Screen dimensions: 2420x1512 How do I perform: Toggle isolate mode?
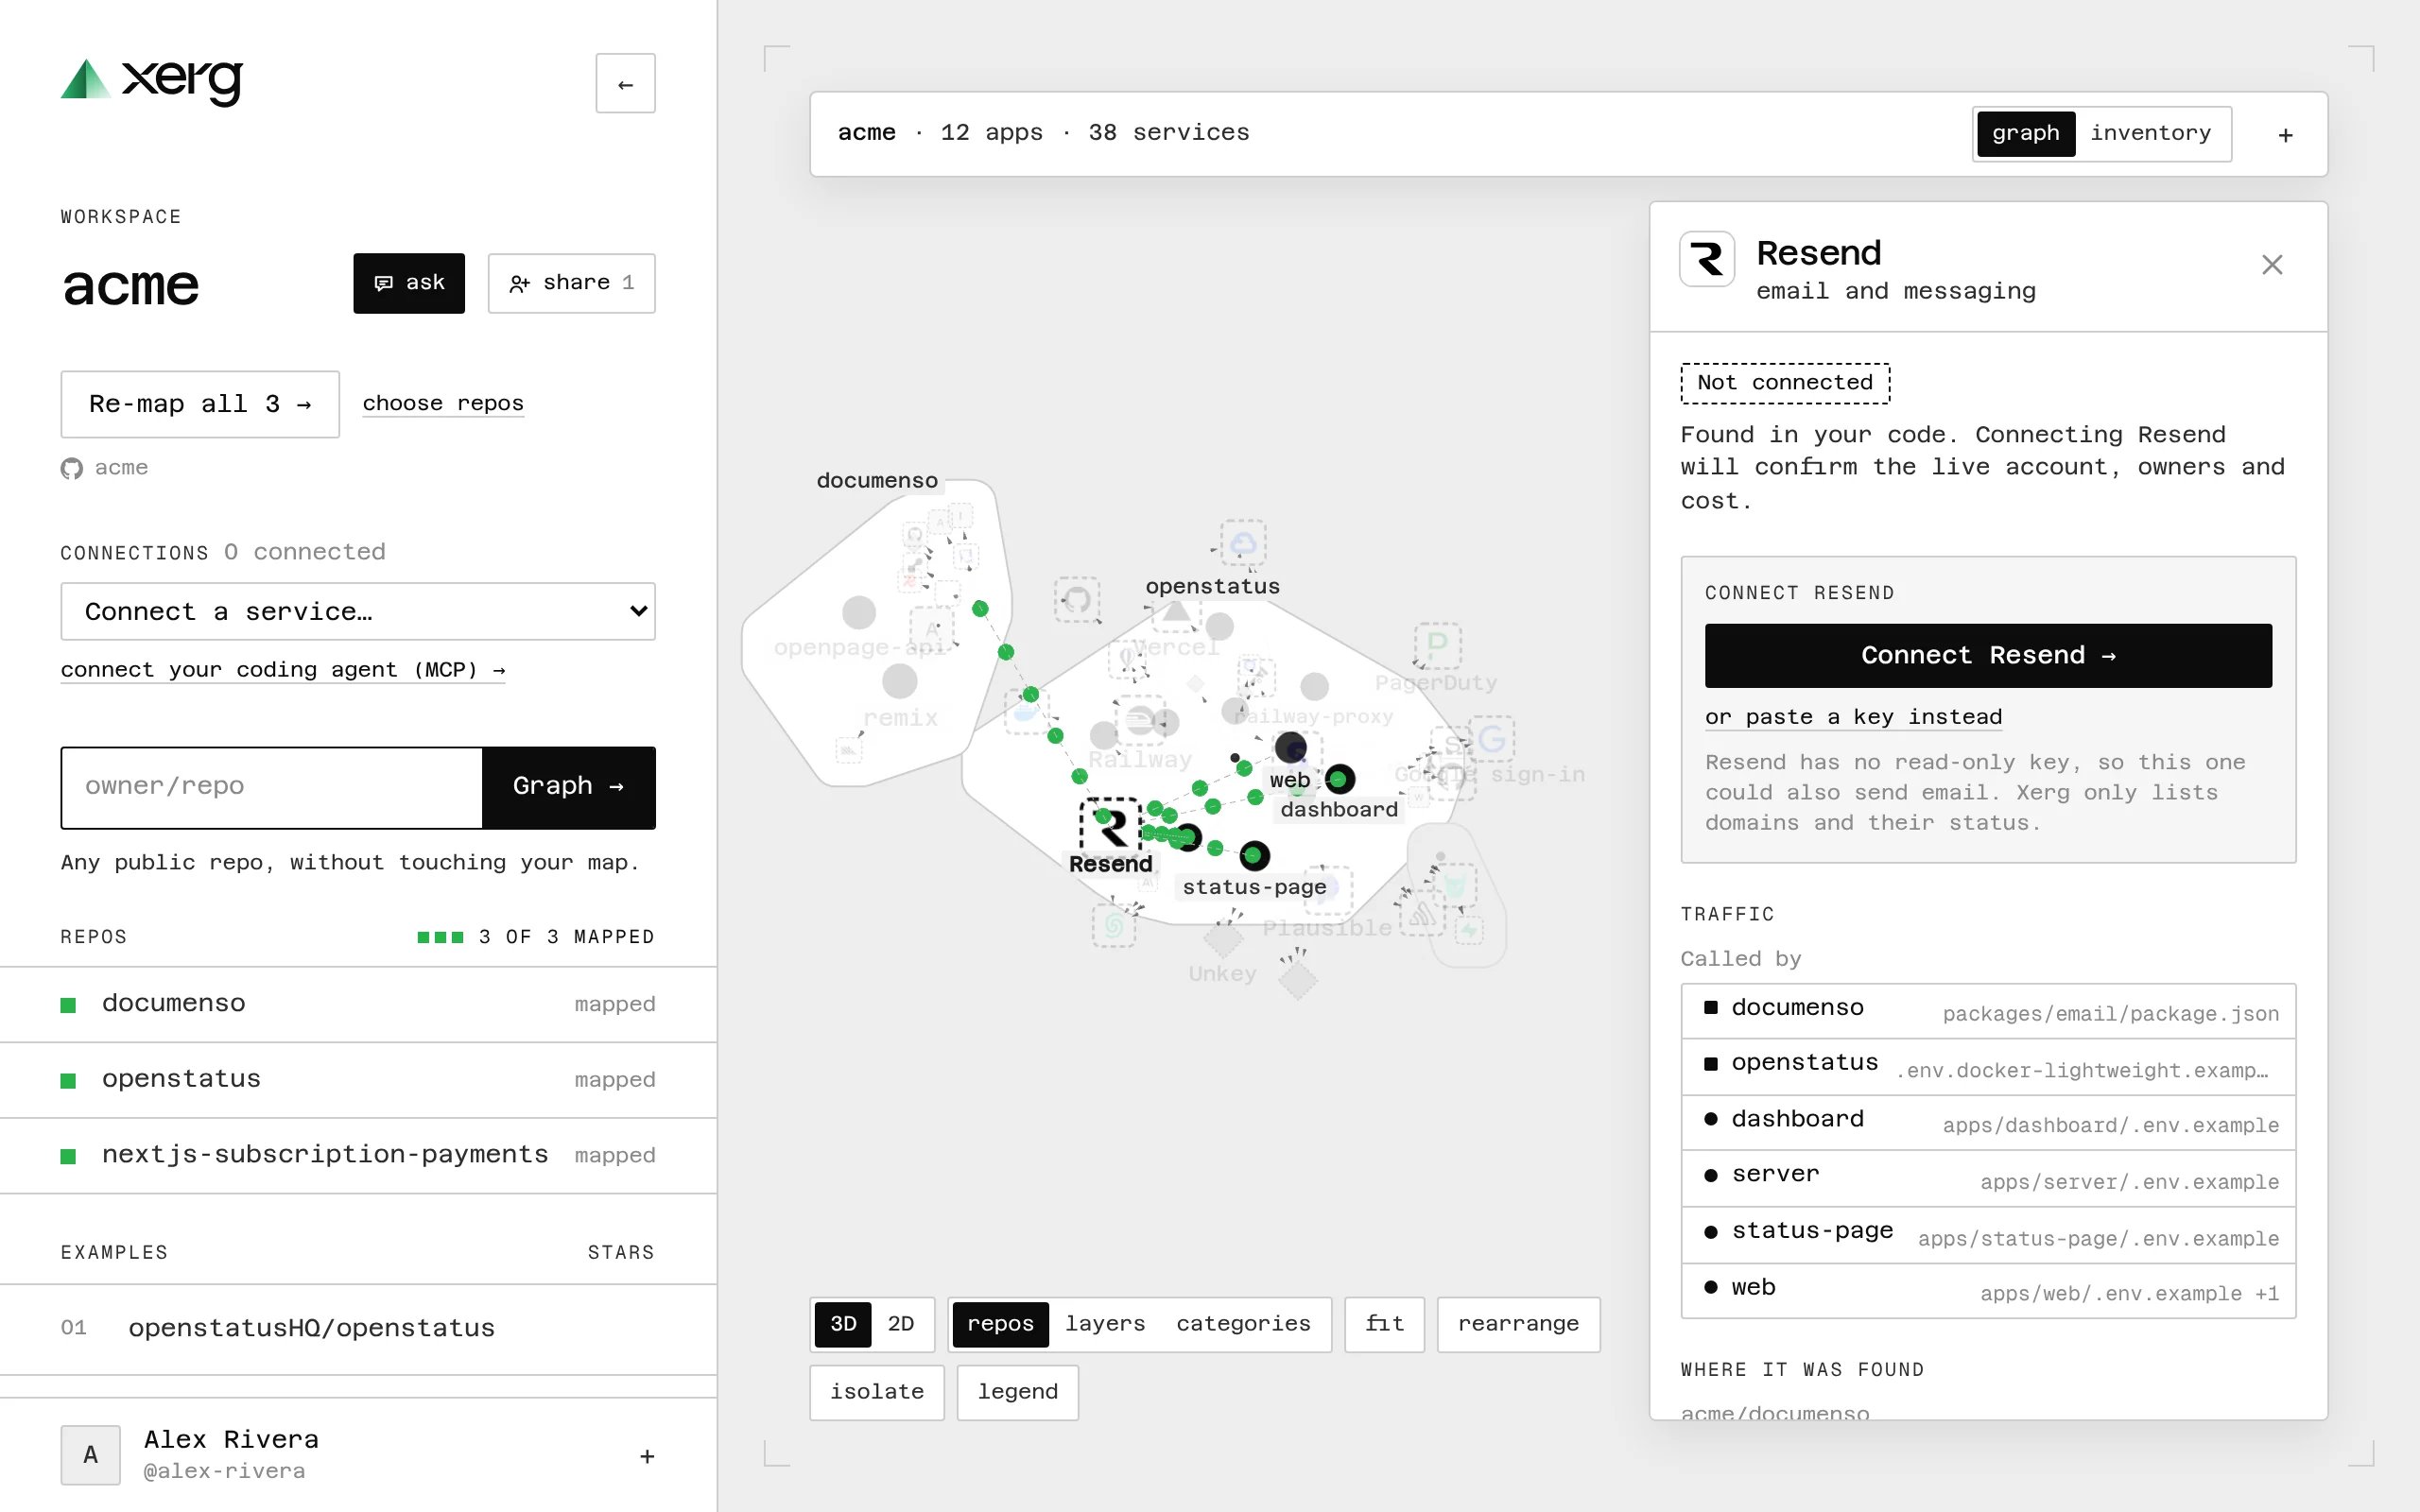click(877, 1392)
